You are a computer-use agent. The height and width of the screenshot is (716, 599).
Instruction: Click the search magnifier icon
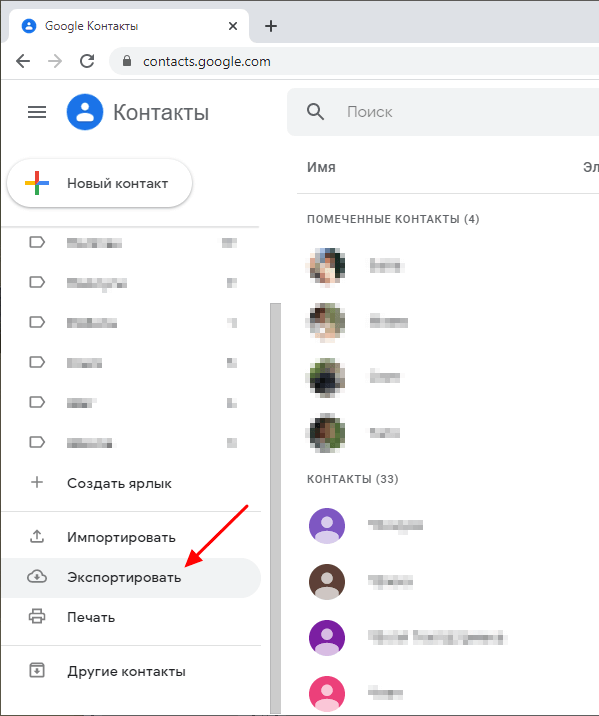click(315, 111)
